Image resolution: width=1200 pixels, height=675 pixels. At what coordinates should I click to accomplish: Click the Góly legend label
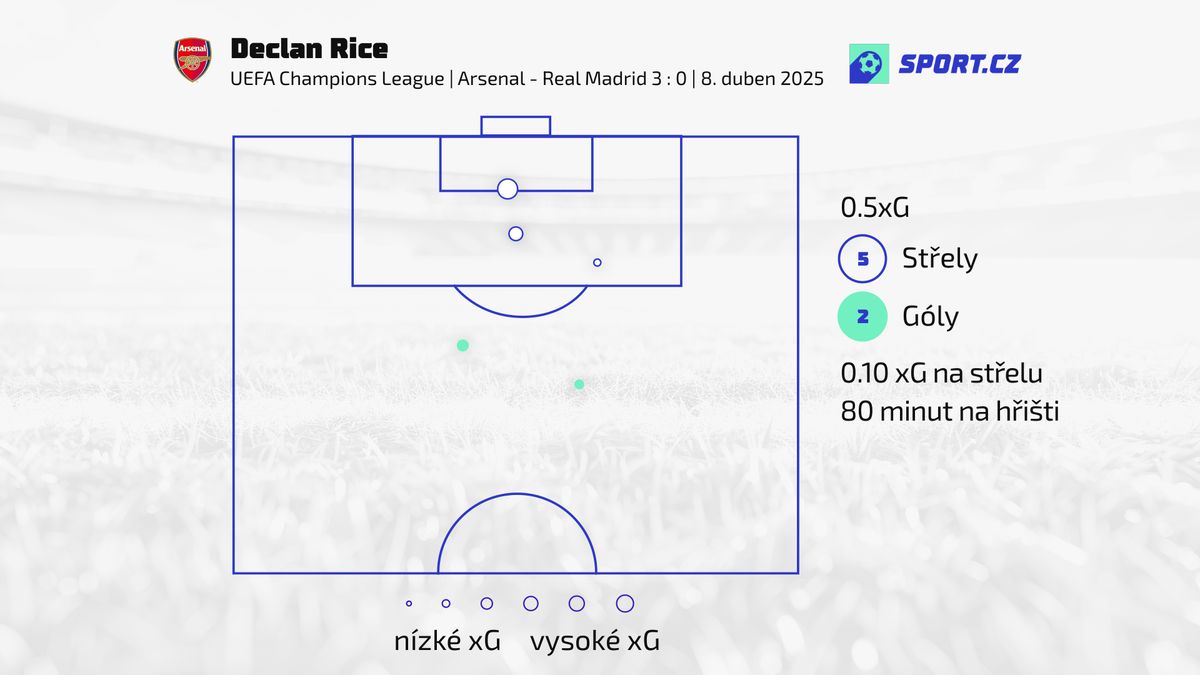pyautogui.click(x=930, y=317)
